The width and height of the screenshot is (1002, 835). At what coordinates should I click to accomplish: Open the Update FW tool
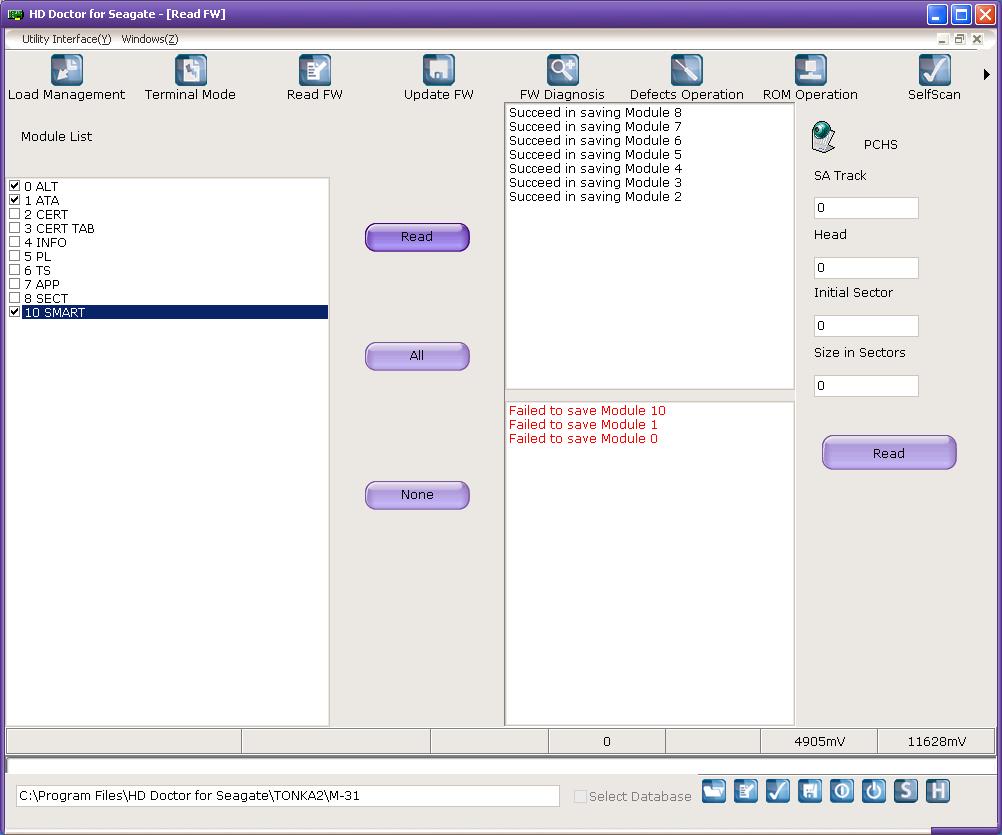click(x=438, y=78)
